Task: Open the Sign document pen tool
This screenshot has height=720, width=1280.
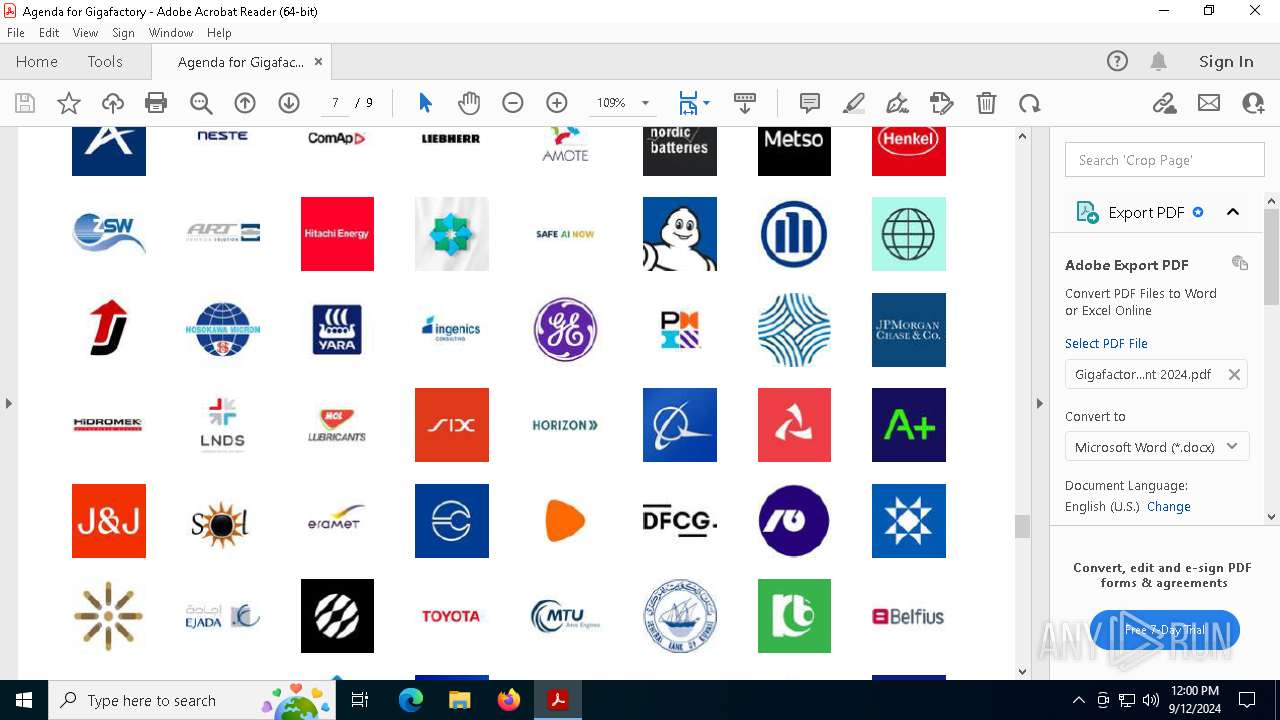Action: (x=898, y=103)
